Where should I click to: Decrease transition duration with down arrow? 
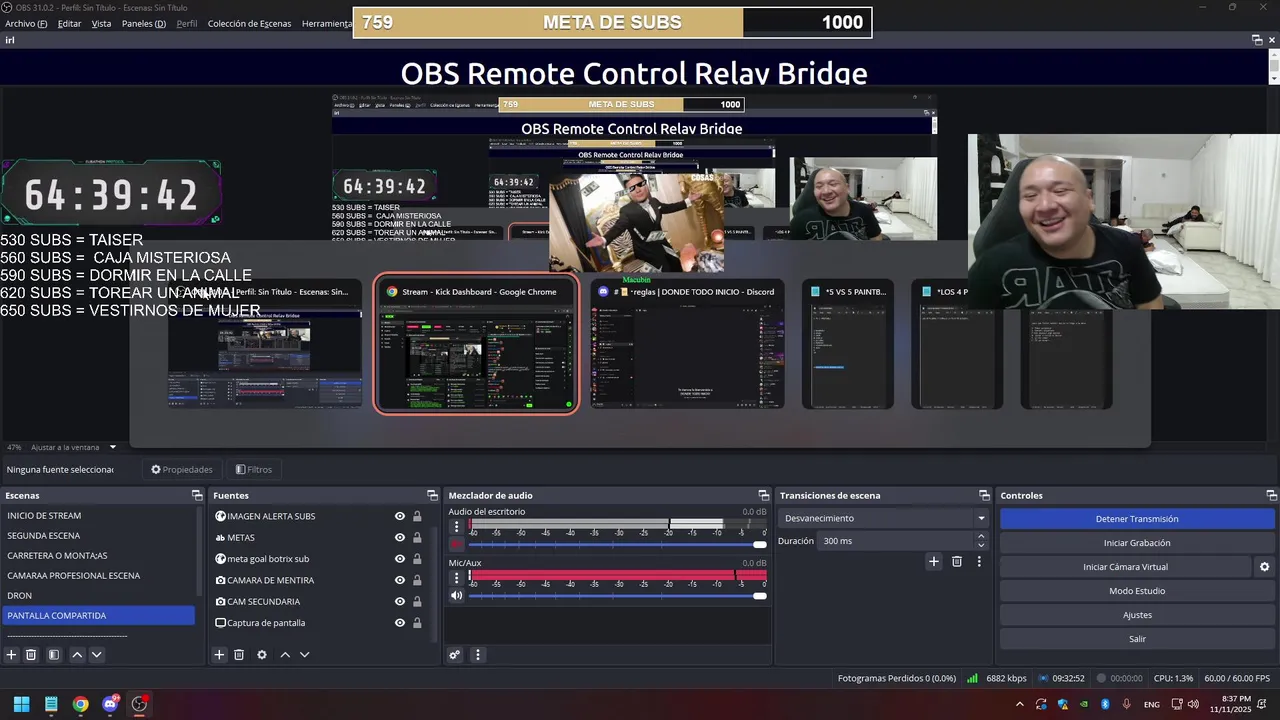[x=981, y=545]
